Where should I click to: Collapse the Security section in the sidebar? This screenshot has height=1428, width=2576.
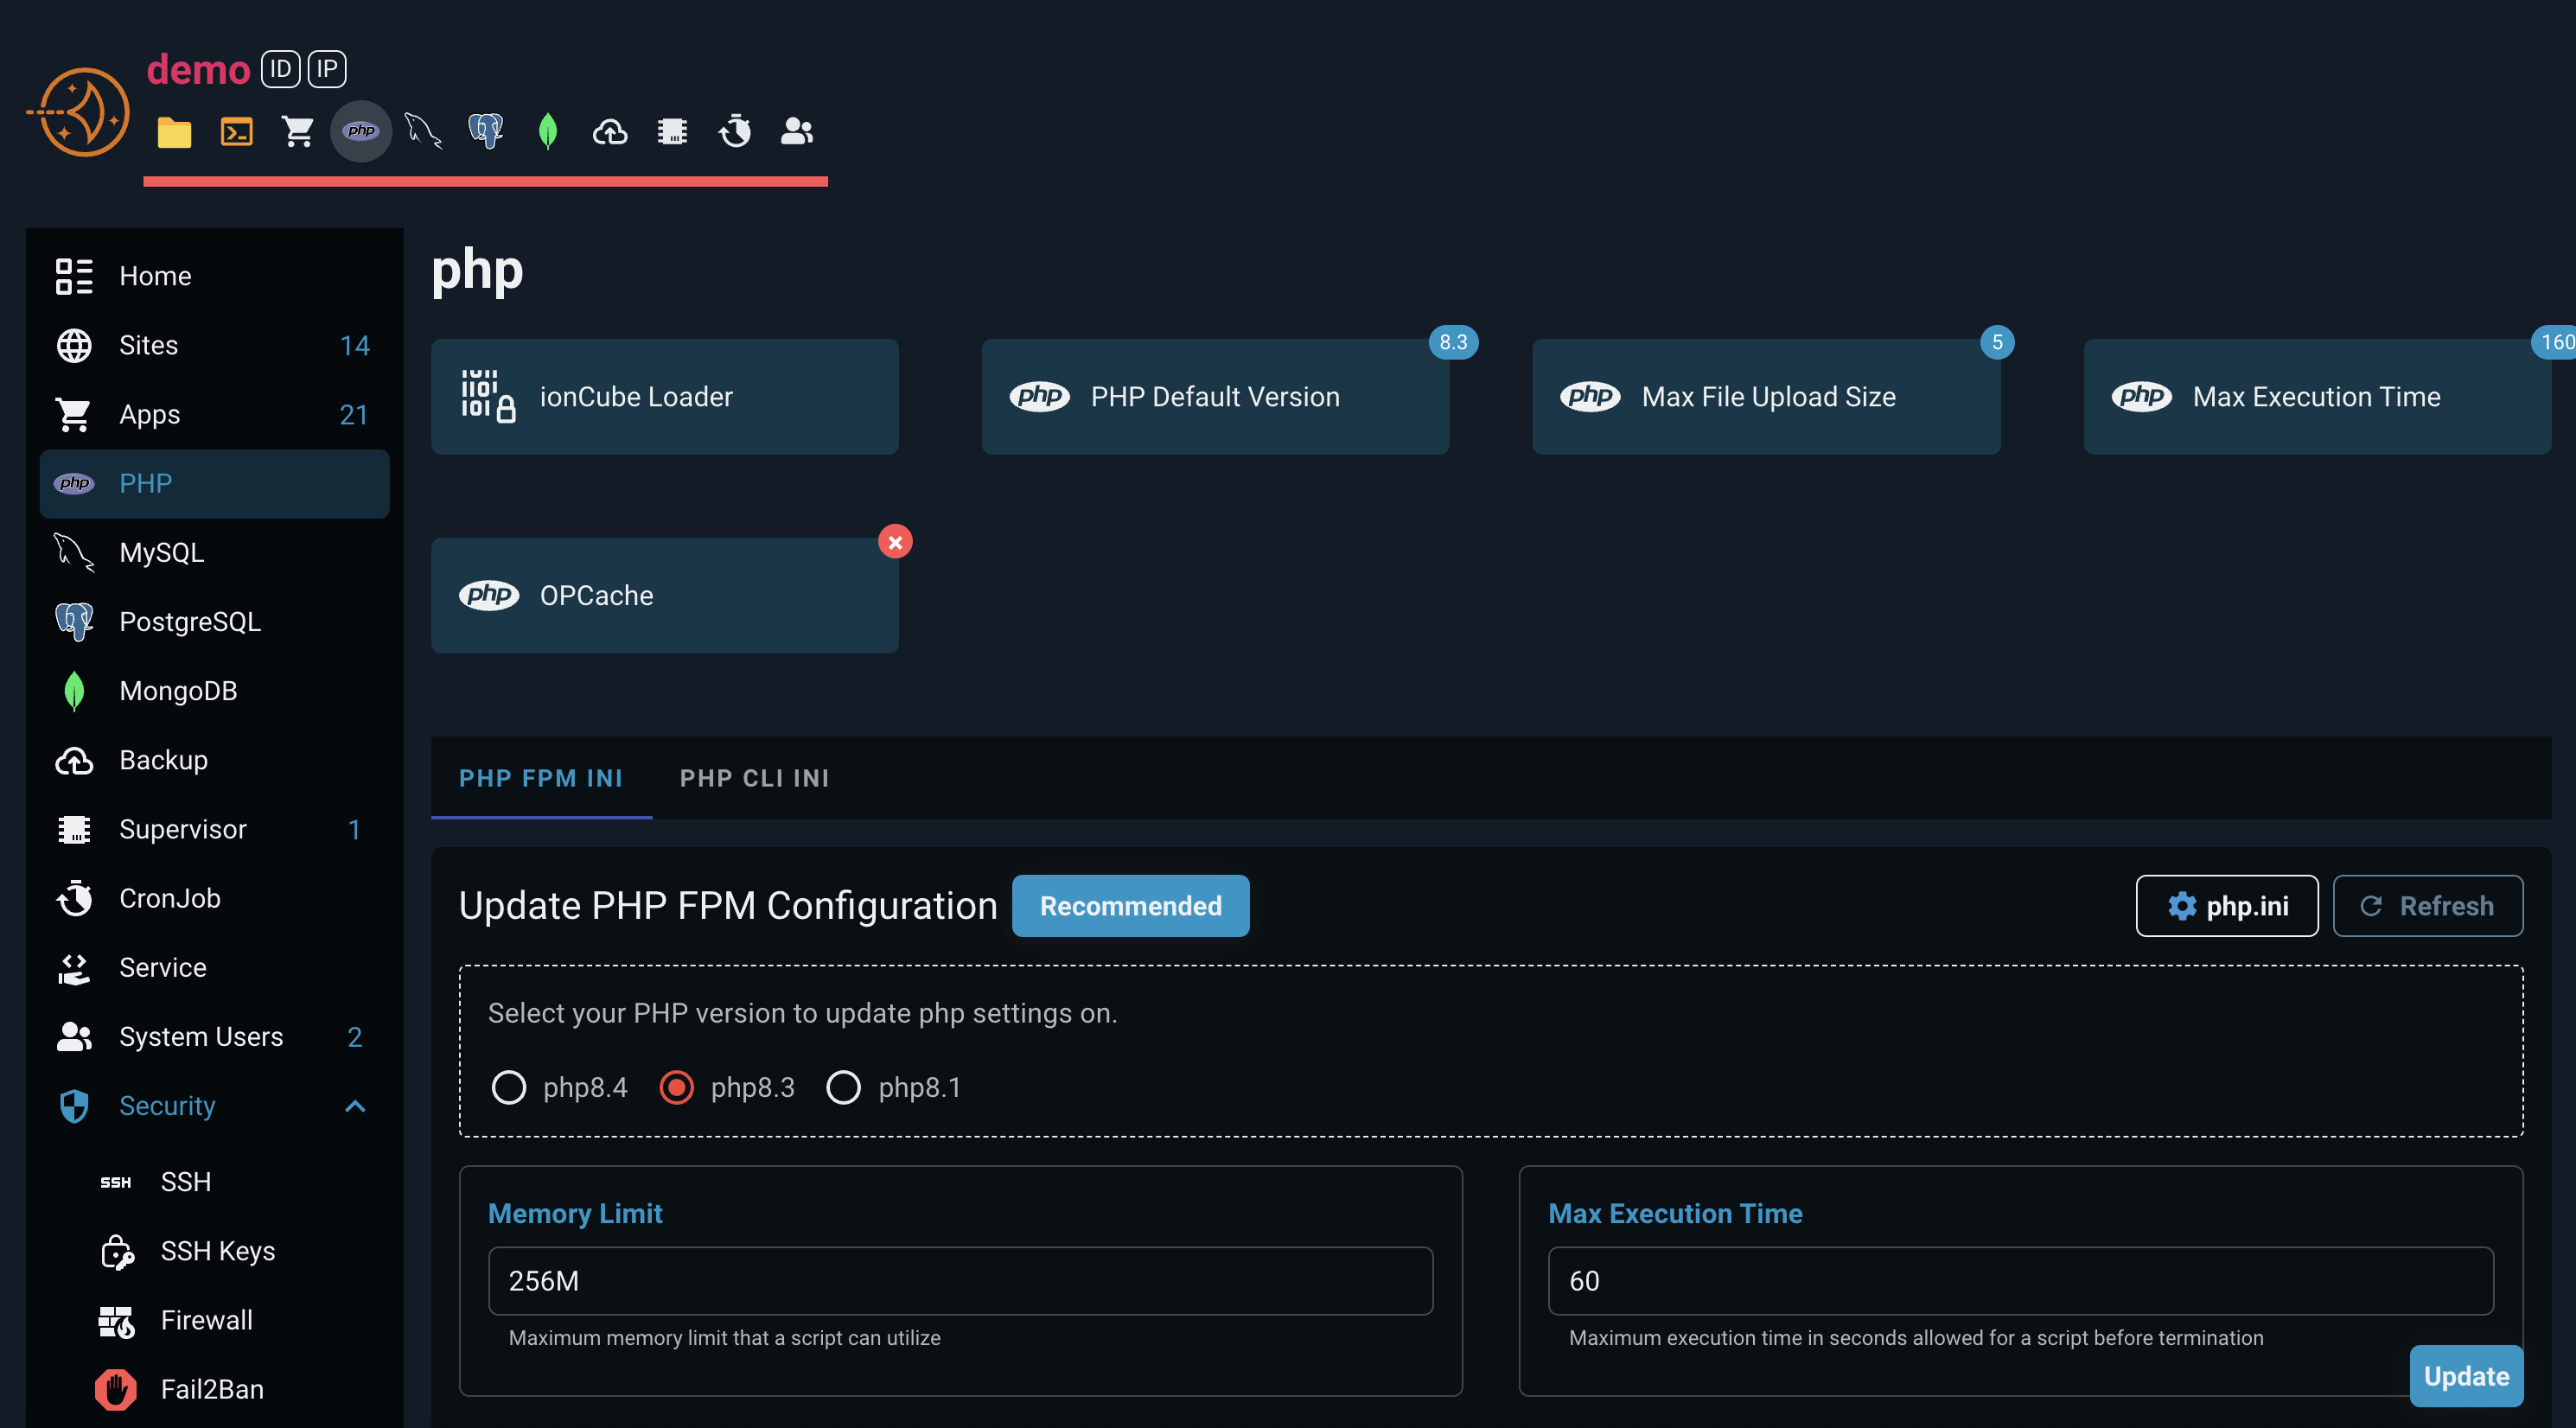tap(354, 1106)
